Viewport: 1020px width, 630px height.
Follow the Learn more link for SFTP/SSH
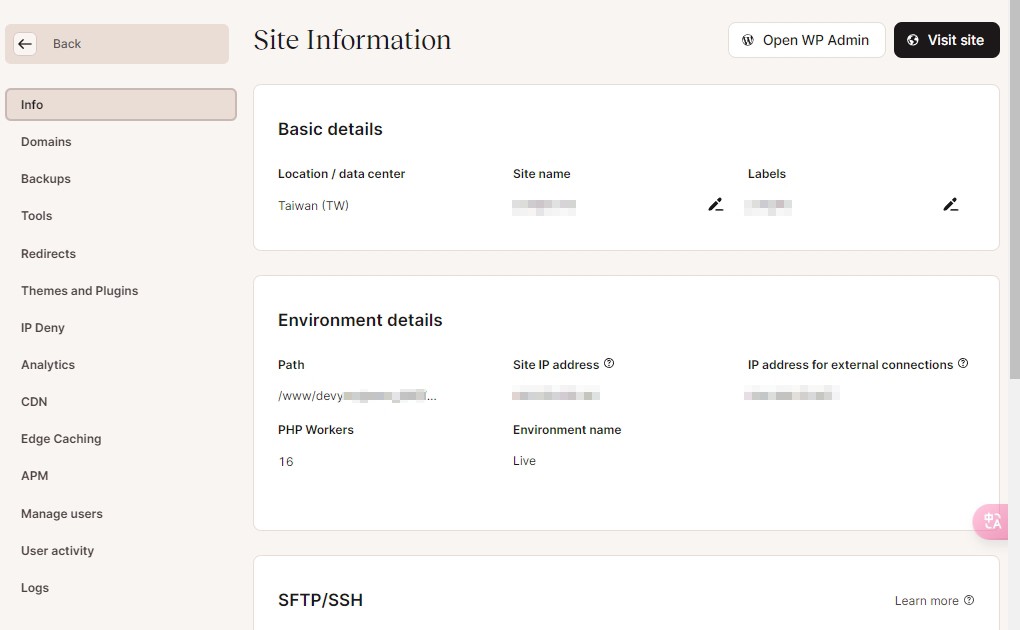[x=926, y=601]
